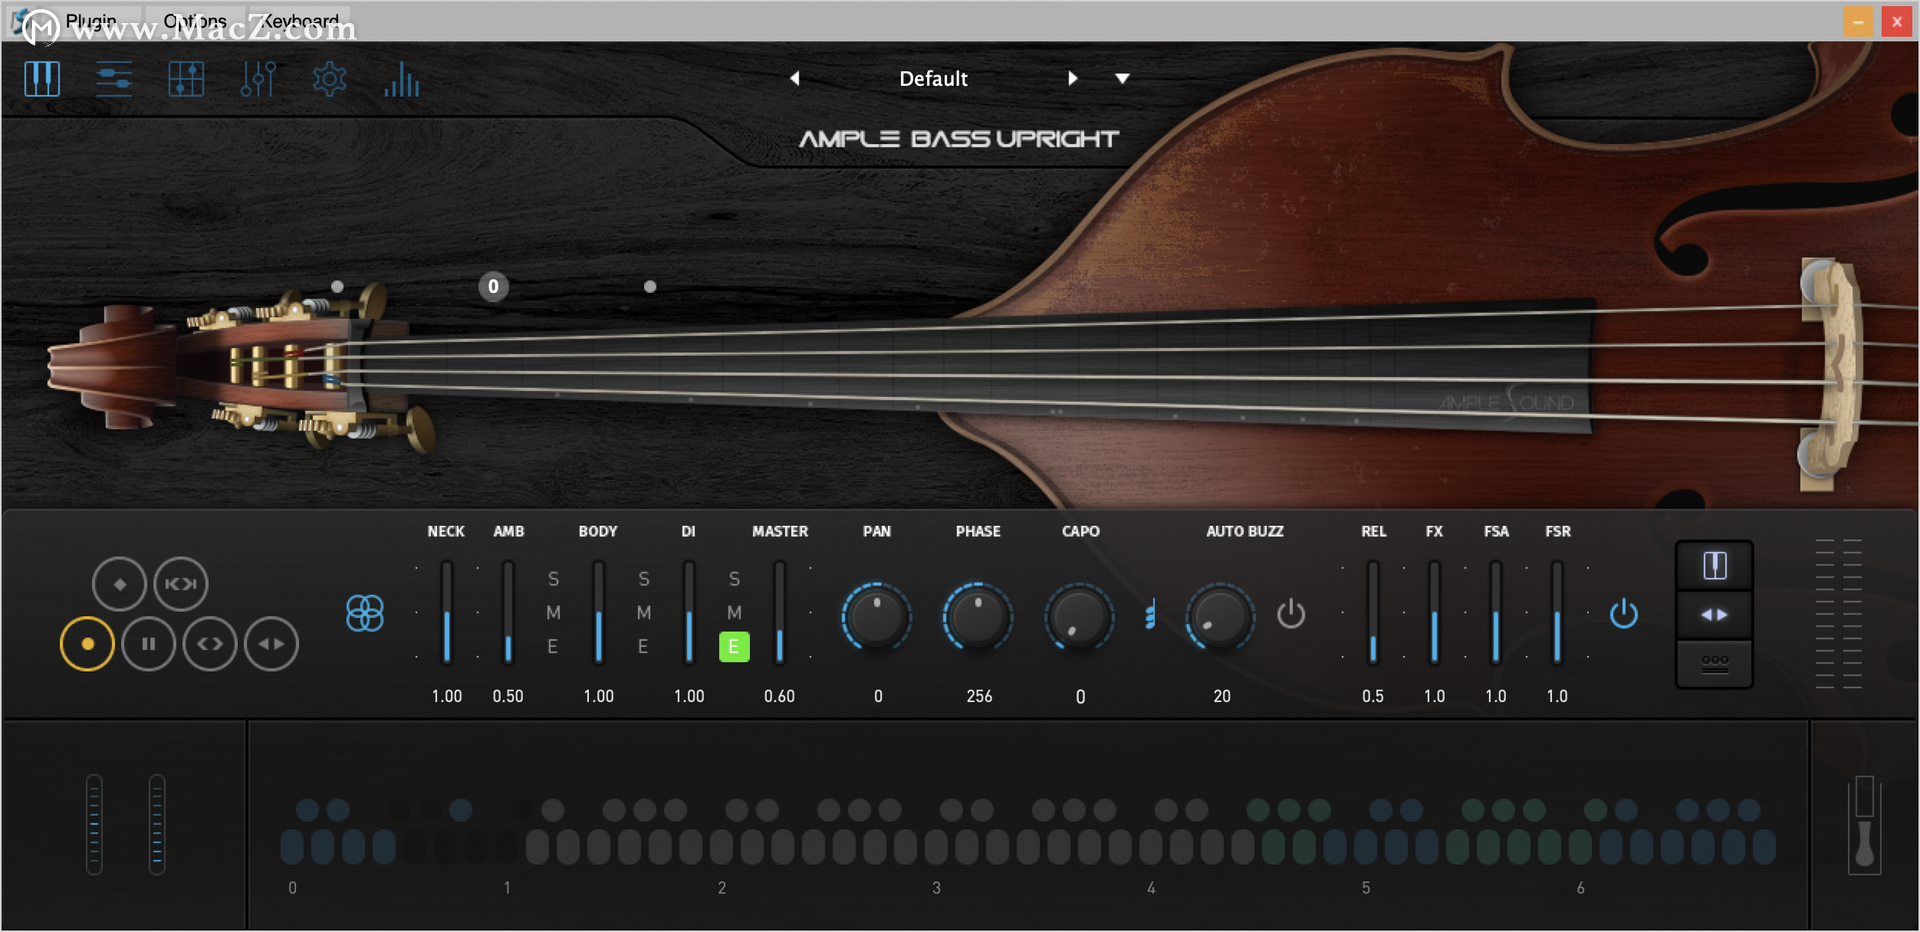
Task: Open the Tab player grid icon
Action: tap(186, 78)
